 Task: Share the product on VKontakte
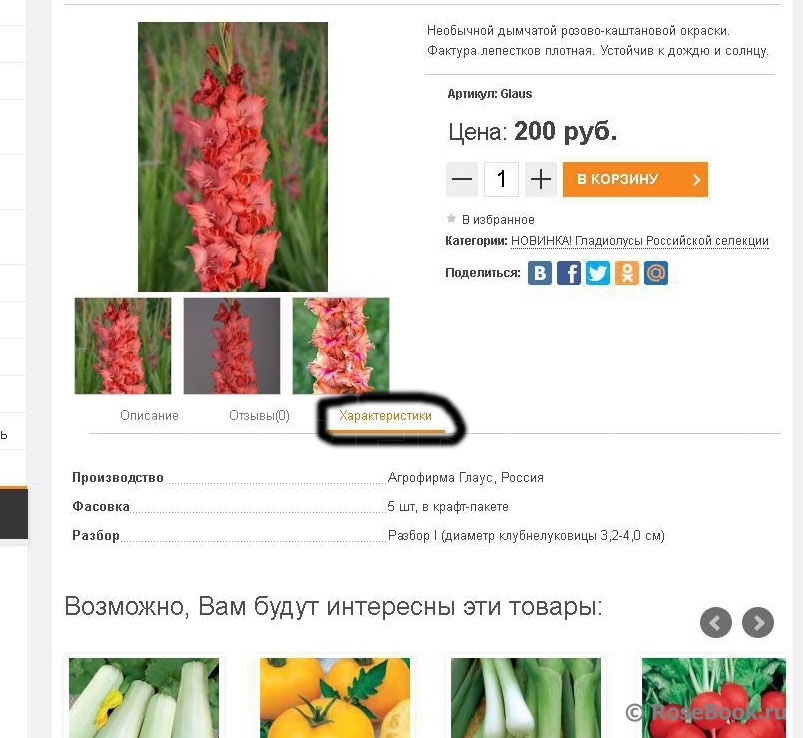540,273
